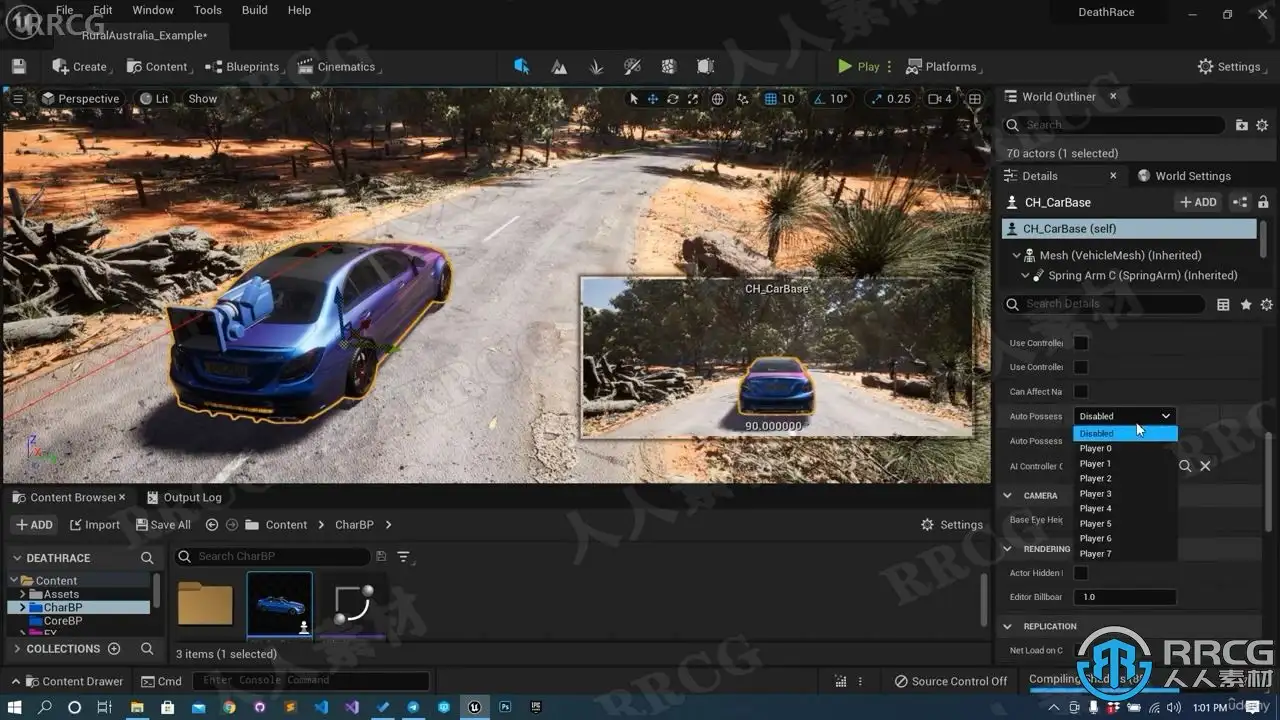Toggle Actor Hidden checkbox
1280x720 pixels.
1081,573
